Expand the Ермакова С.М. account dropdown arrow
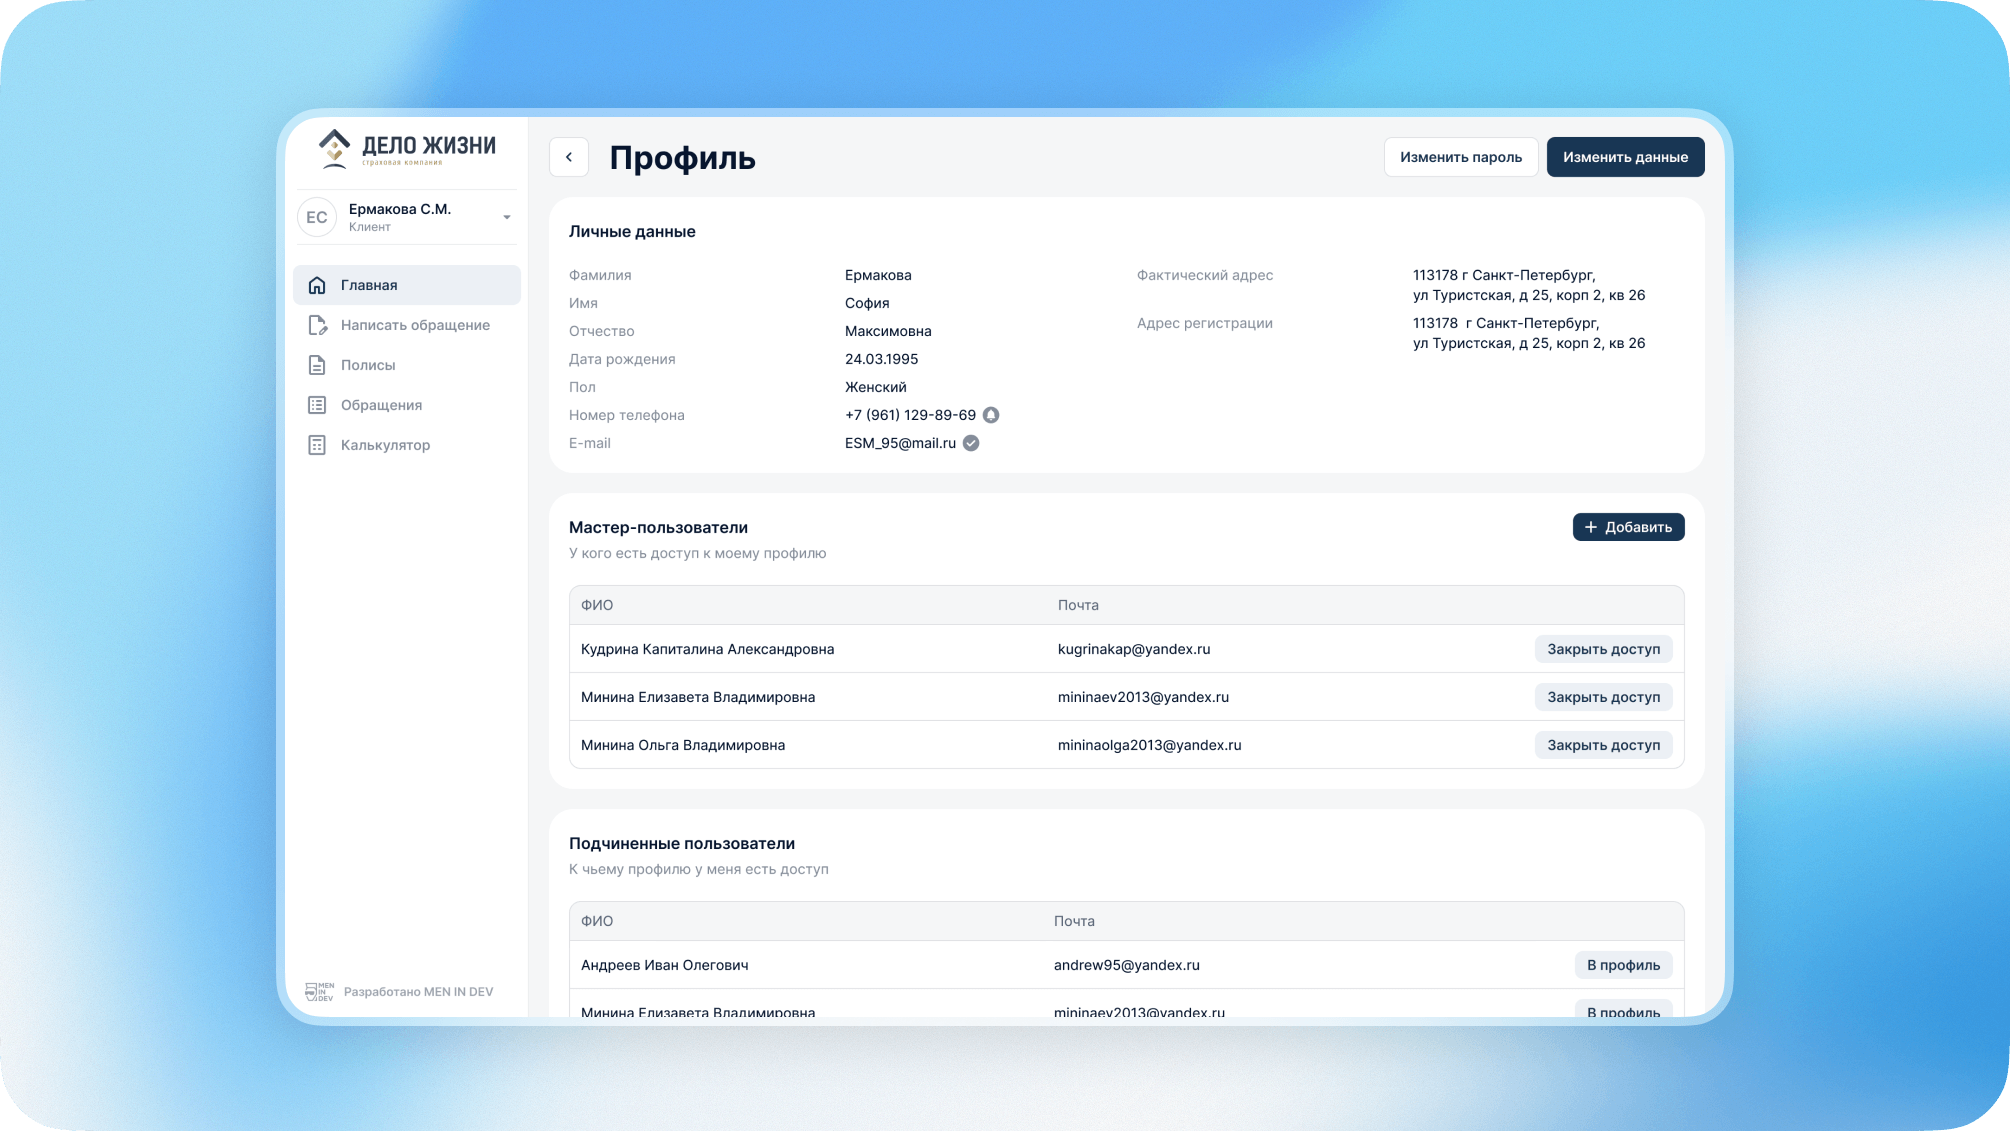Image resolution: width=2010 pixels, height=1131 pixels. (507, 217)
